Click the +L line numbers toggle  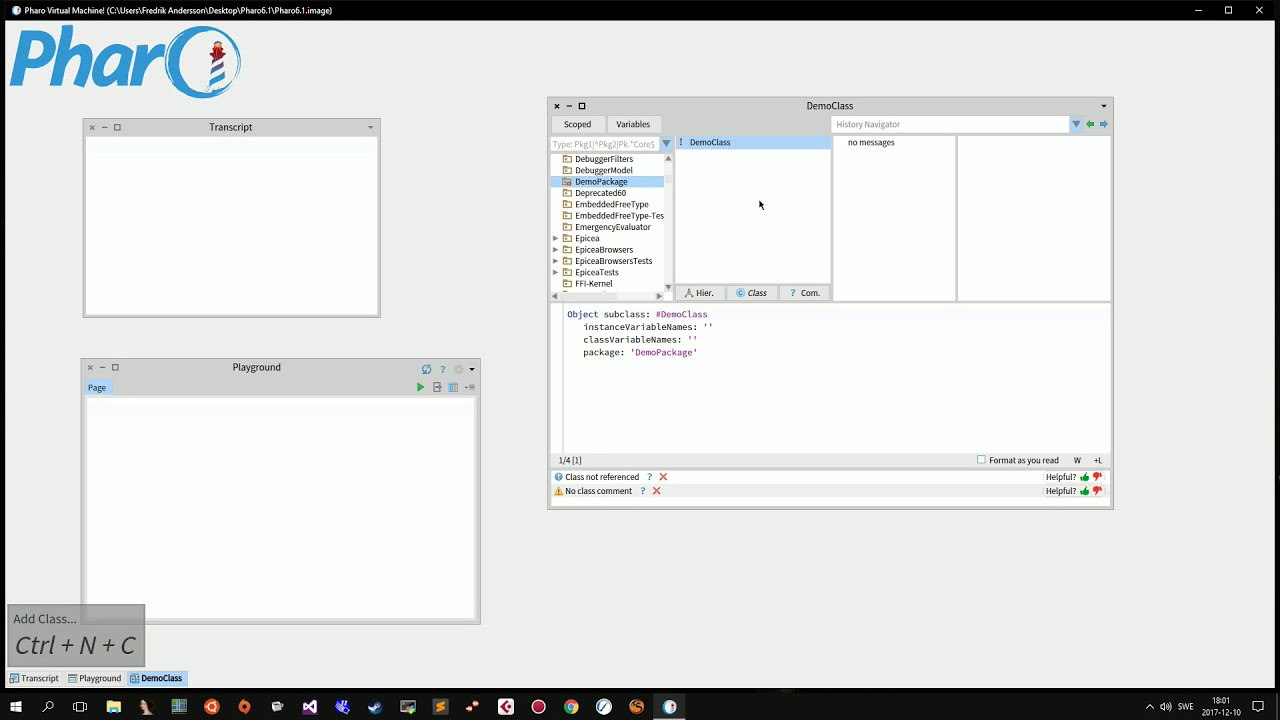click(x=1098, y=460)
